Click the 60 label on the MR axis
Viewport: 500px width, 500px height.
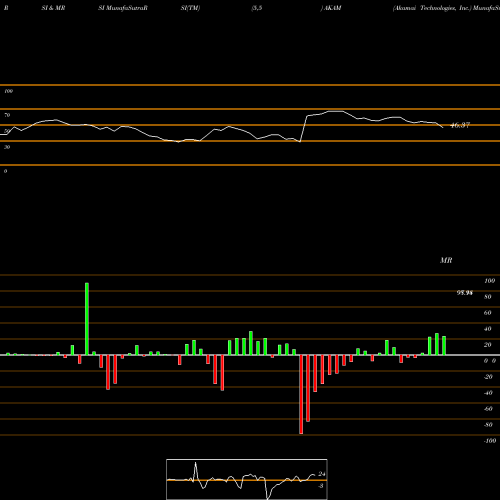tap(488, 313)
